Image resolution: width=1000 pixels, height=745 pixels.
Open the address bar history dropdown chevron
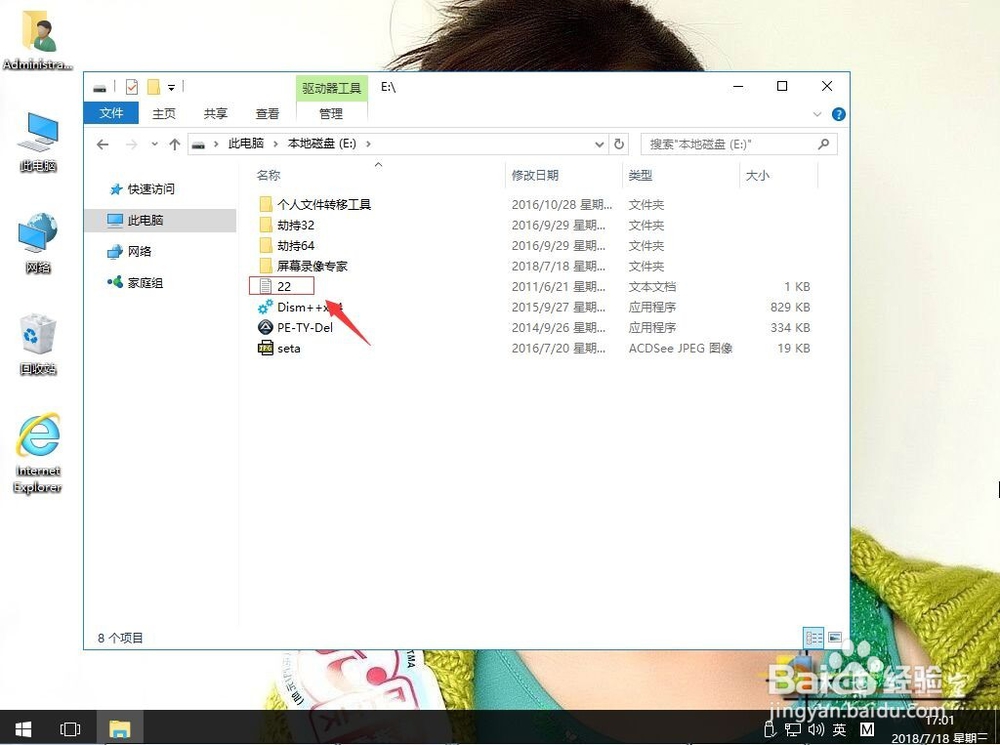pos(599,144)
